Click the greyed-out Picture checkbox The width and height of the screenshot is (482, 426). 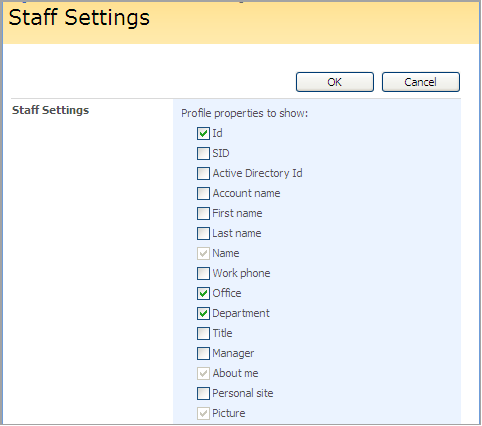(203, 414)
